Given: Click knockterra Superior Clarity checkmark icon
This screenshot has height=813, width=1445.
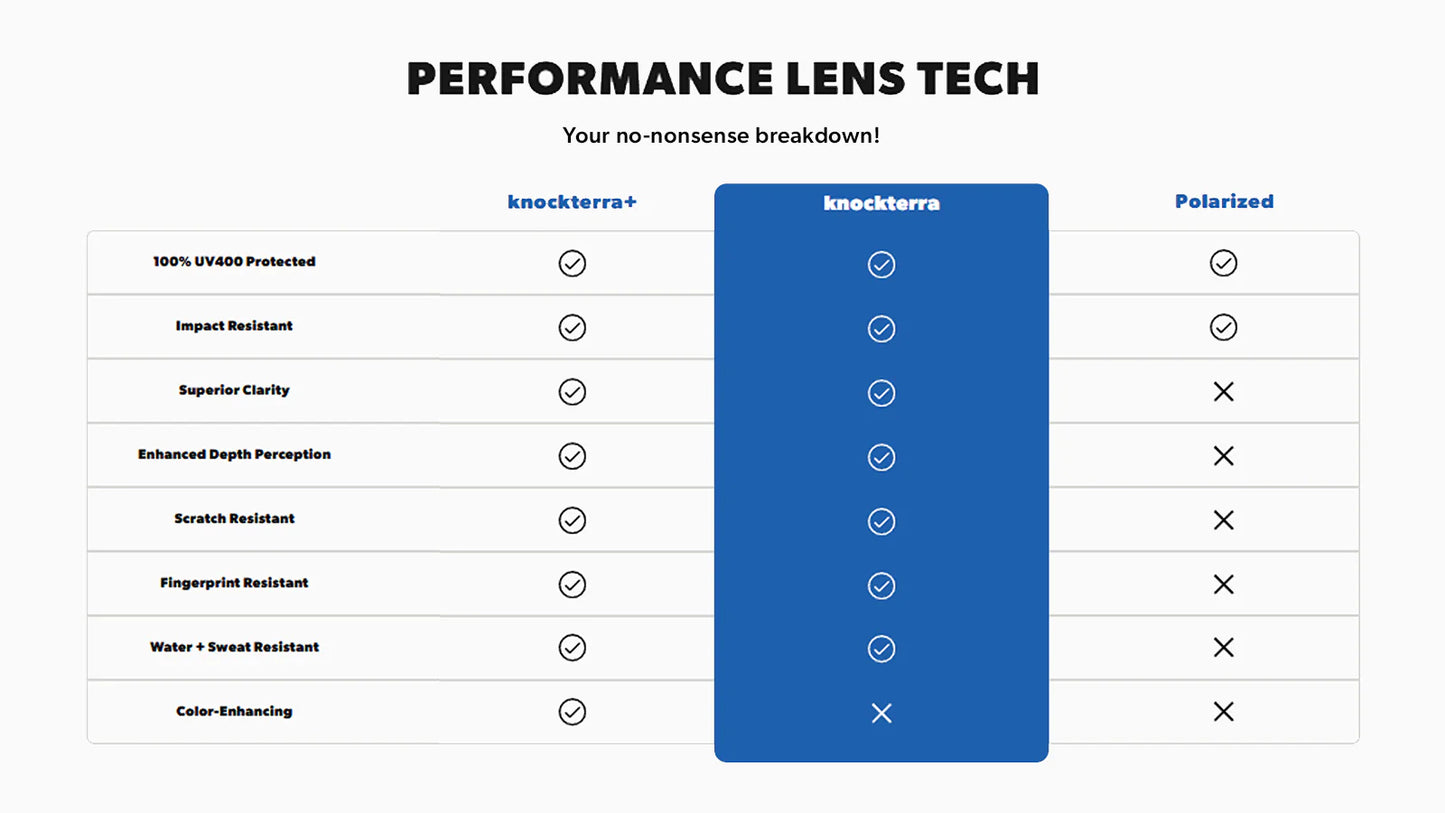Looking at the screenshot, I should [881, 393].
